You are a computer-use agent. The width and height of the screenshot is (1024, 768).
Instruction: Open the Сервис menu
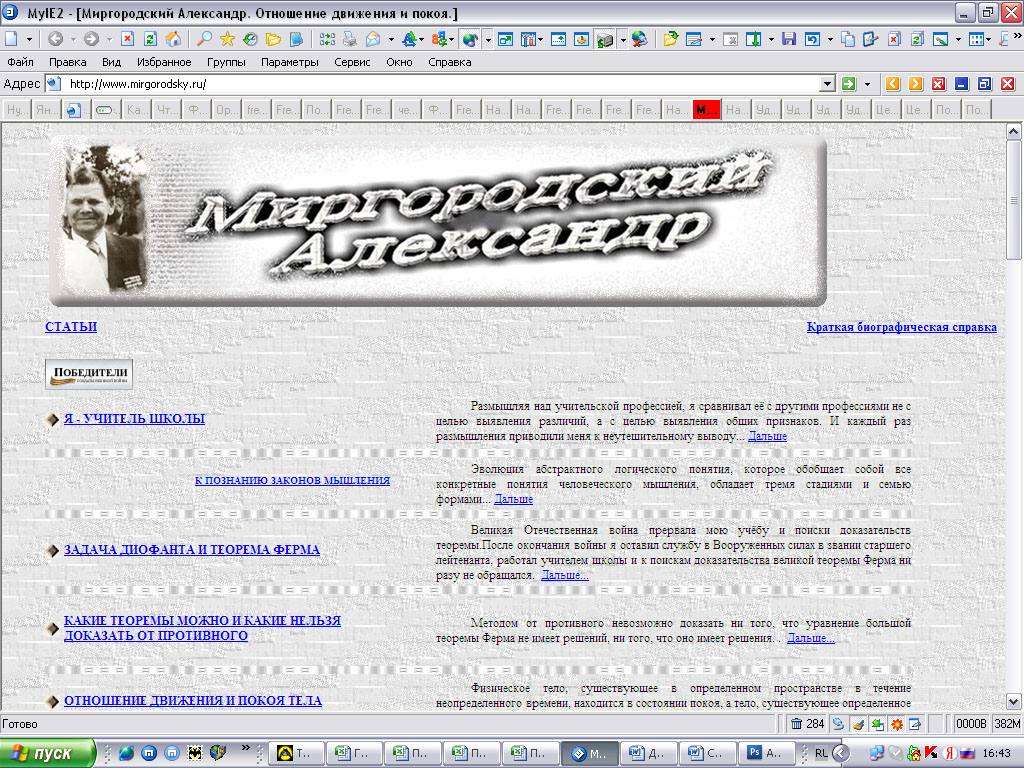(x=352, y=62)
